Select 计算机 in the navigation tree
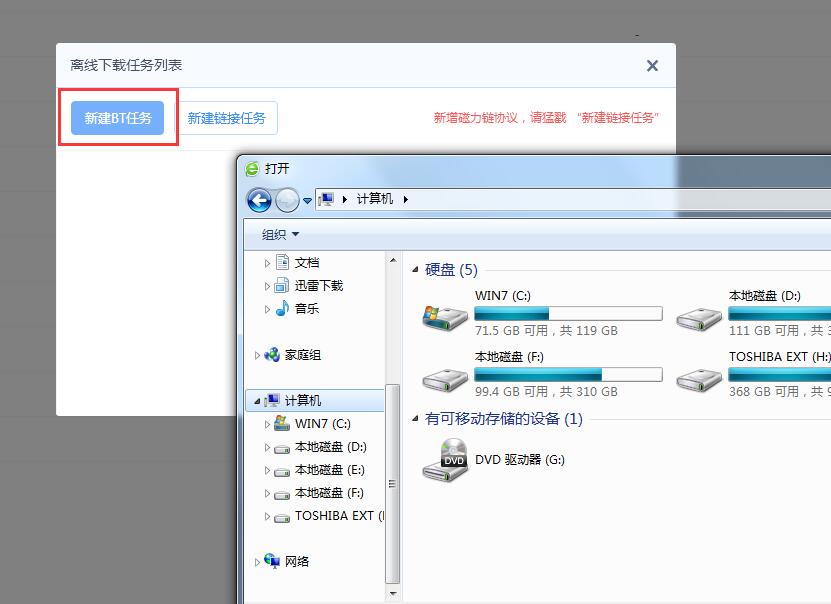 point(303,401)
